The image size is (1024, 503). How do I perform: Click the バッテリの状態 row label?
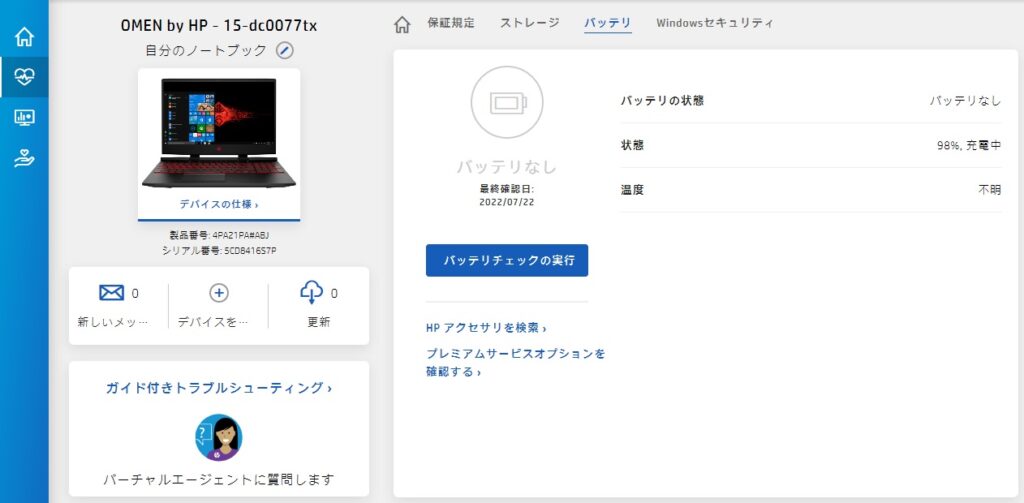[x=662, y=101]
